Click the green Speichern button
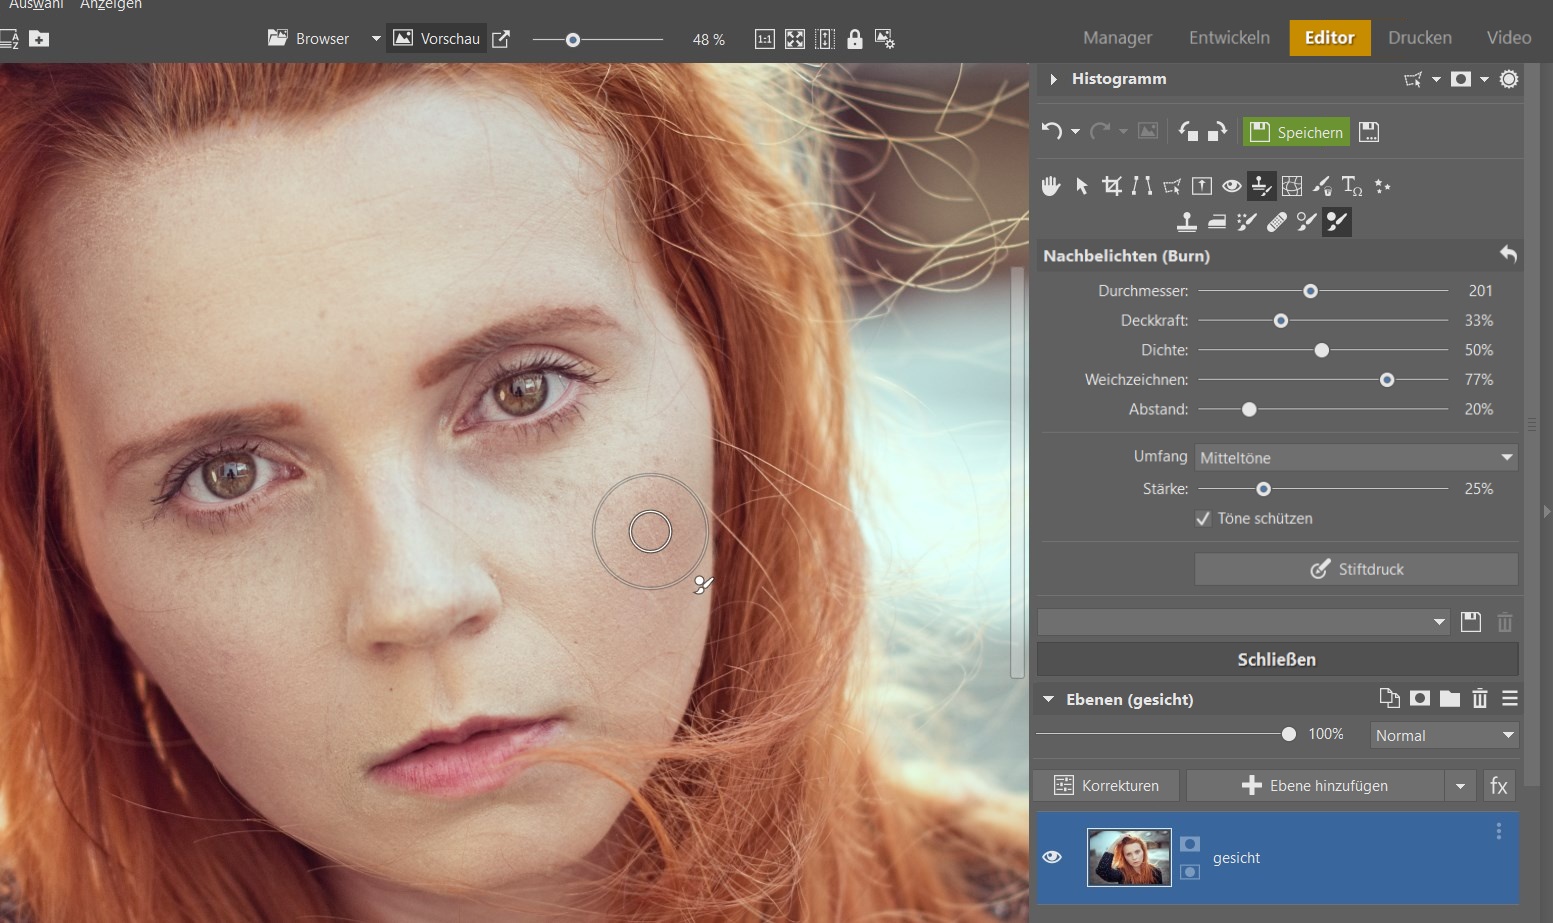 click(x=1296, y=132)
